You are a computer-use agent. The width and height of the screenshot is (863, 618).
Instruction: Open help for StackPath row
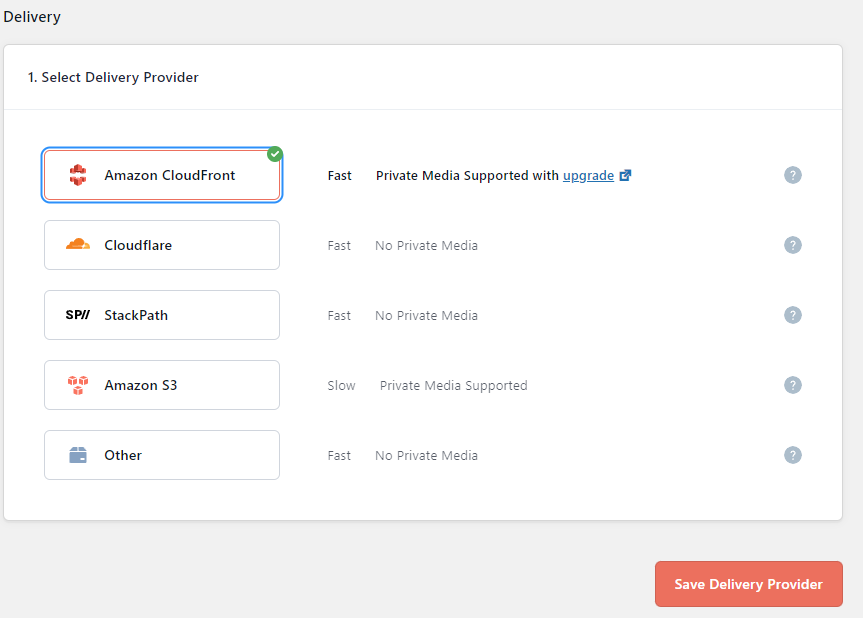[x=793, y=315]
